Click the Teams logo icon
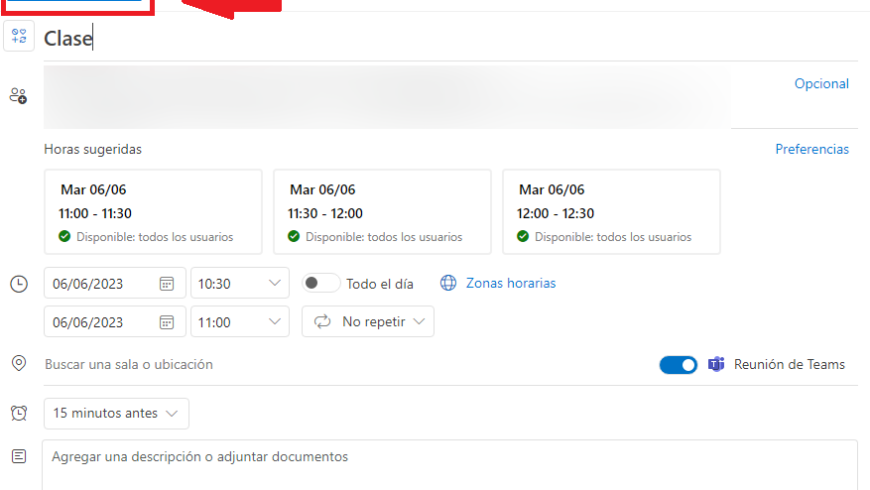This screenshot has height=490, width=870. pyautogui.click(x=716, y=364)
